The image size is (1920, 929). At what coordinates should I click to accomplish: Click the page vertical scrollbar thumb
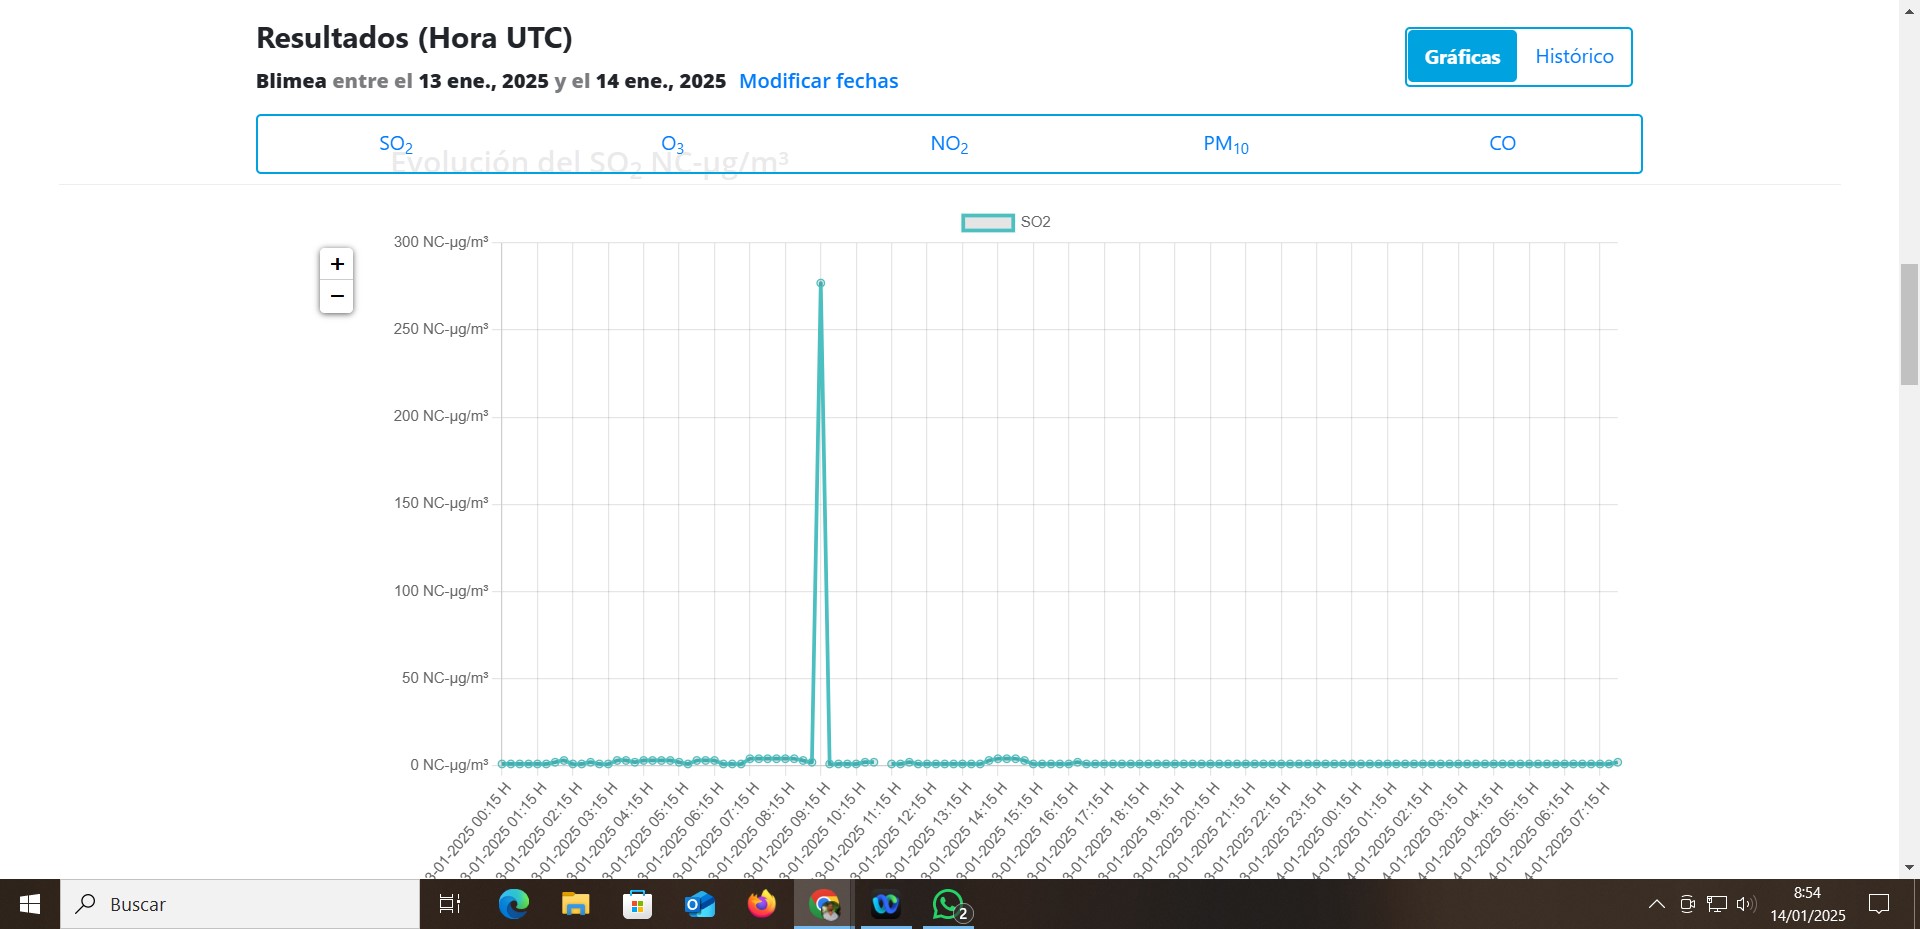[1909, 324]
